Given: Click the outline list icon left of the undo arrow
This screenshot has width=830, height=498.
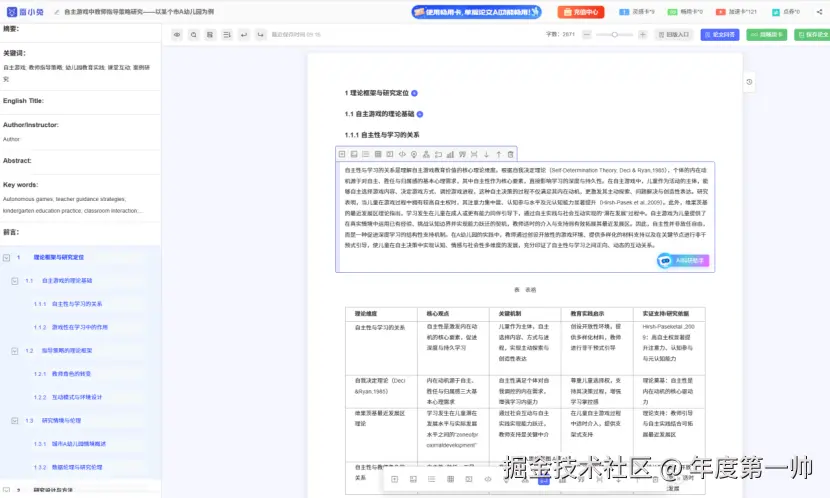Looking at the screenshot, I should click(x=227, y=34).
